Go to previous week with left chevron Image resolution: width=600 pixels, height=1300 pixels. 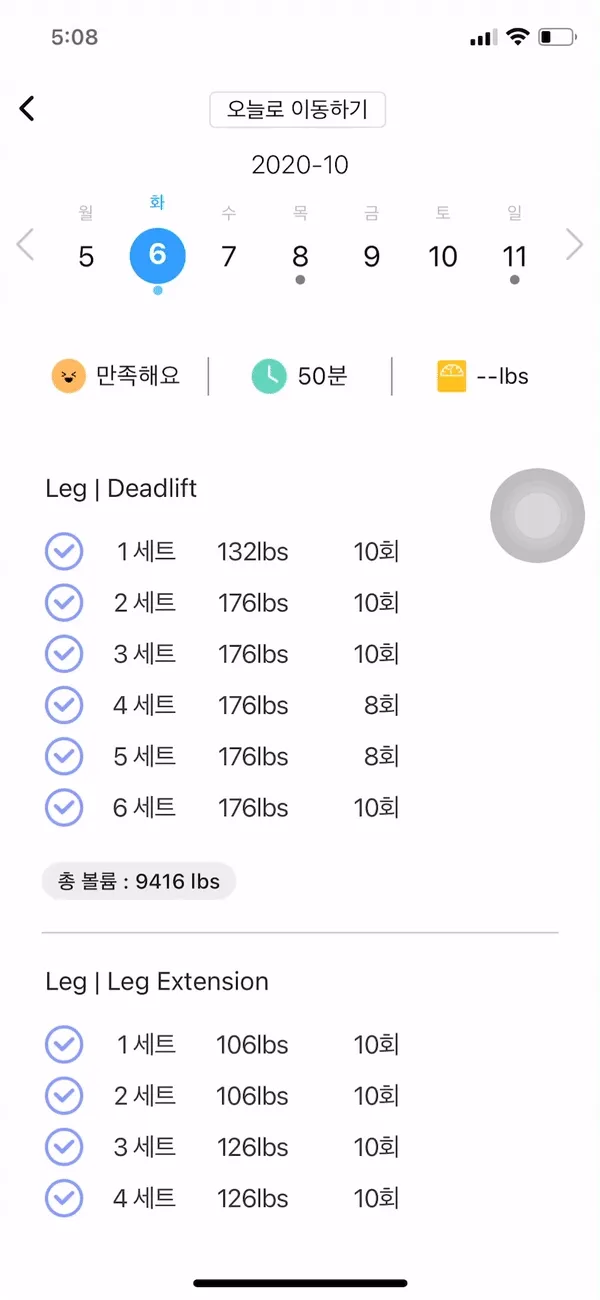click(25, 245)
